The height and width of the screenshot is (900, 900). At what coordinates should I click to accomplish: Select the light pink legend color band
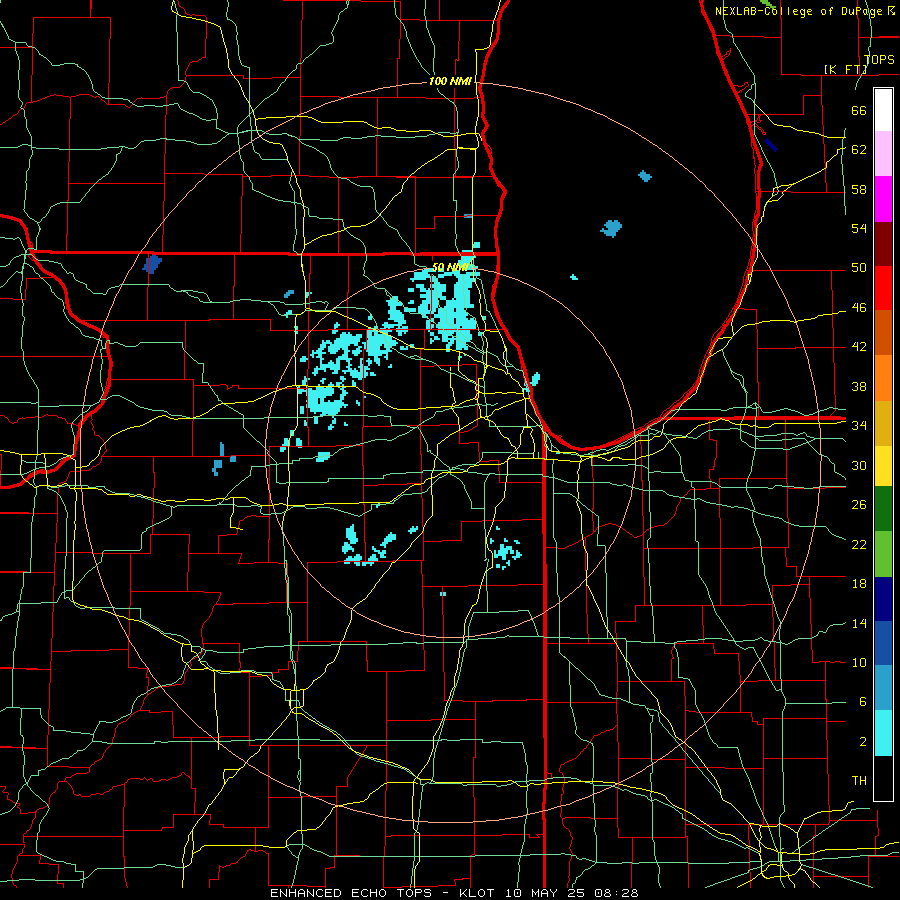coord(883,154)
